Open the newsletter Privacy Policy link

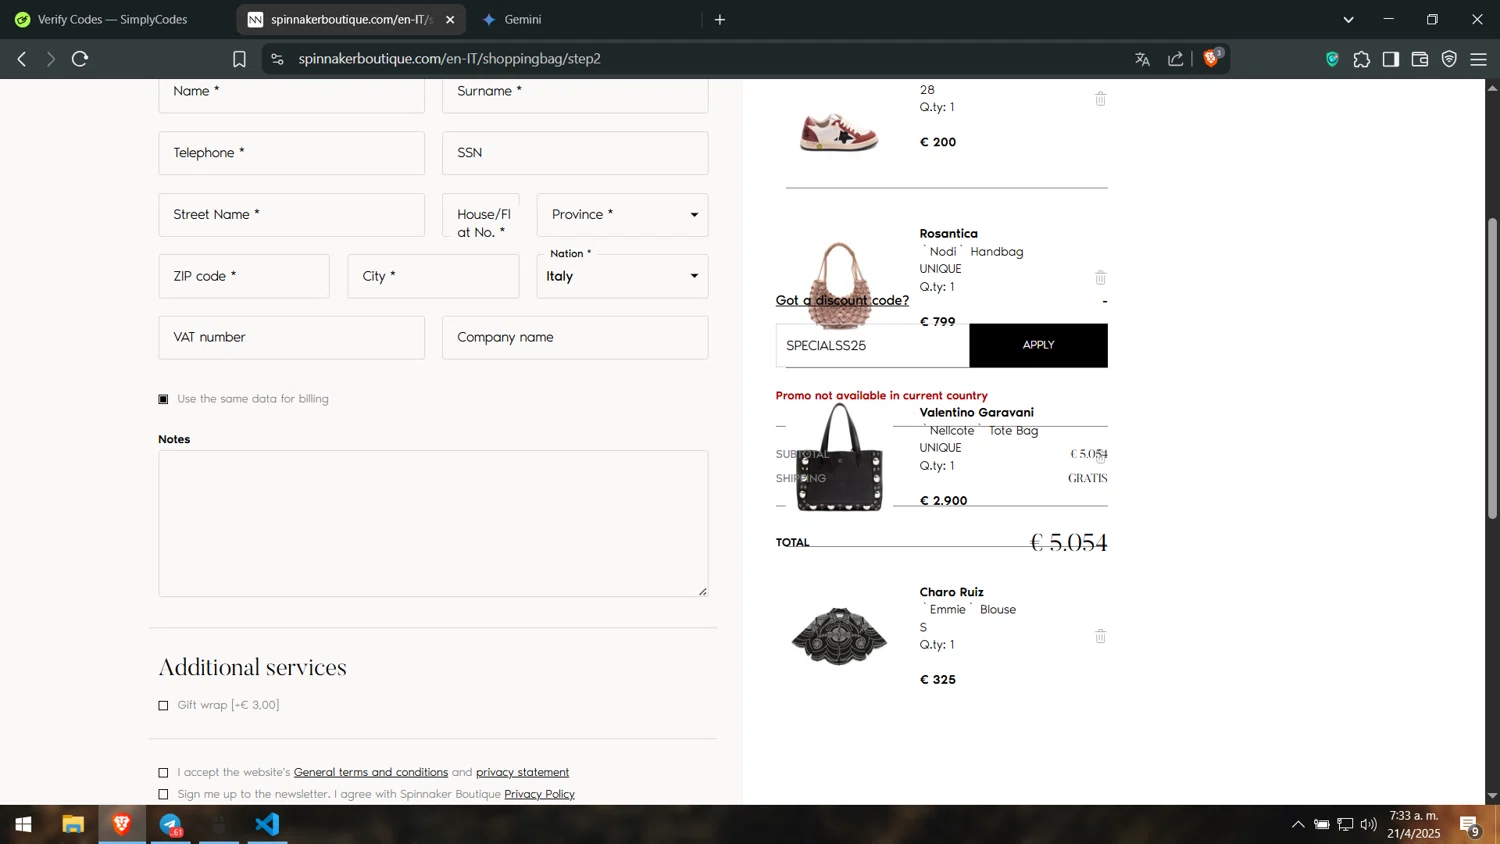pyautogui.click(x=539, y=794)
